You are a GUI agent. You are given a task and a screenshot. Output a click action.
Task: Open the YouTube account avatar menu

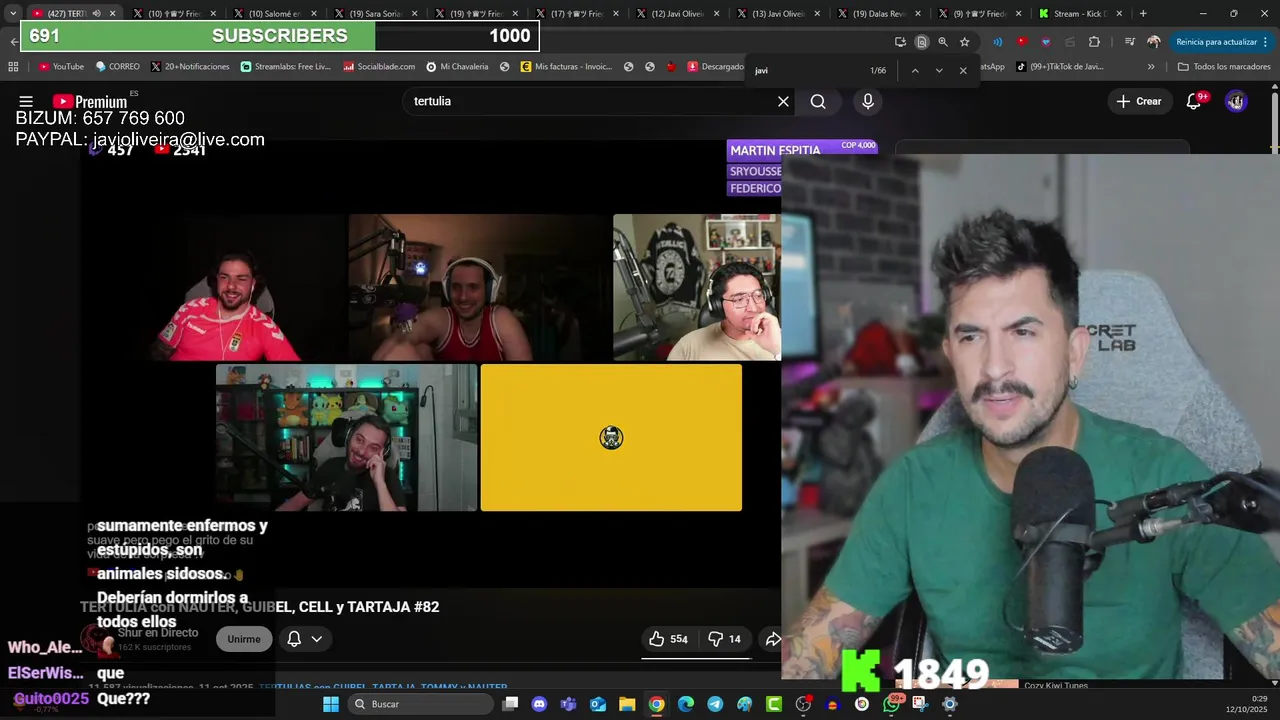tap(1236, 101)
